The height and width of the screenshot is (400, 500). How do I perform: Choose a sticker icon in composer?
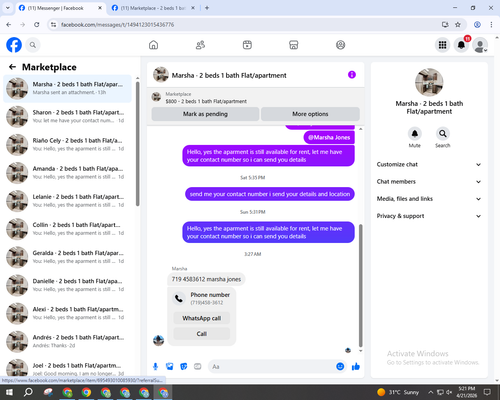[x=183, y=367]
